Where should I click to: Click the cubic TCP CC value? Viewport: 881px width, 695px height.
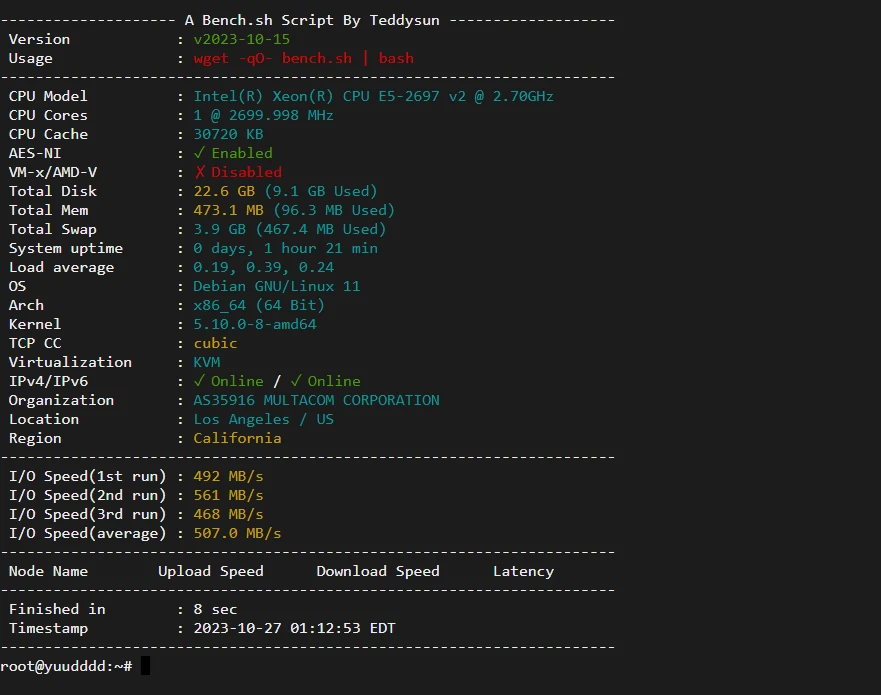tap(215, 343)
